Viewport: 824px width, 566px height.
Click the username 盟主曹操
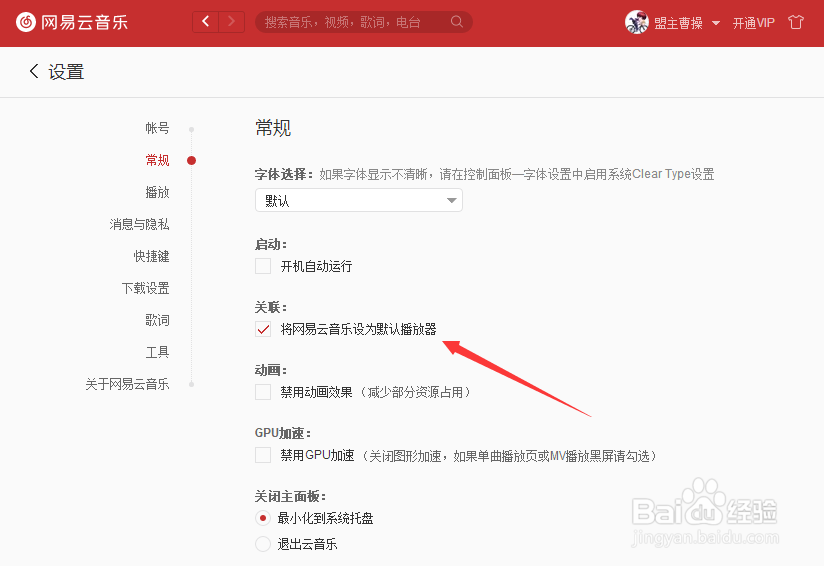(x=678, y=23)
